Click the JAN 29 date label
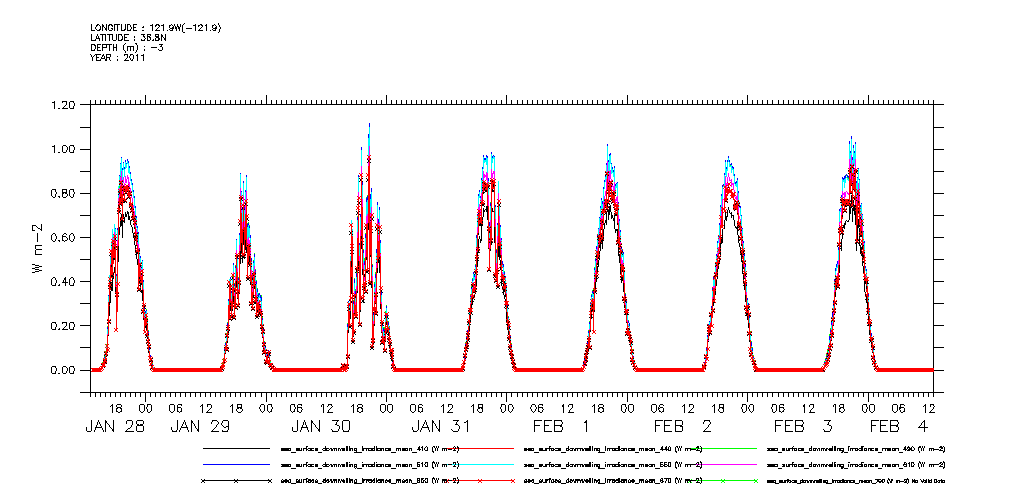The width and height of the screenshot is (1009, 504). click(x=200, y=426)
